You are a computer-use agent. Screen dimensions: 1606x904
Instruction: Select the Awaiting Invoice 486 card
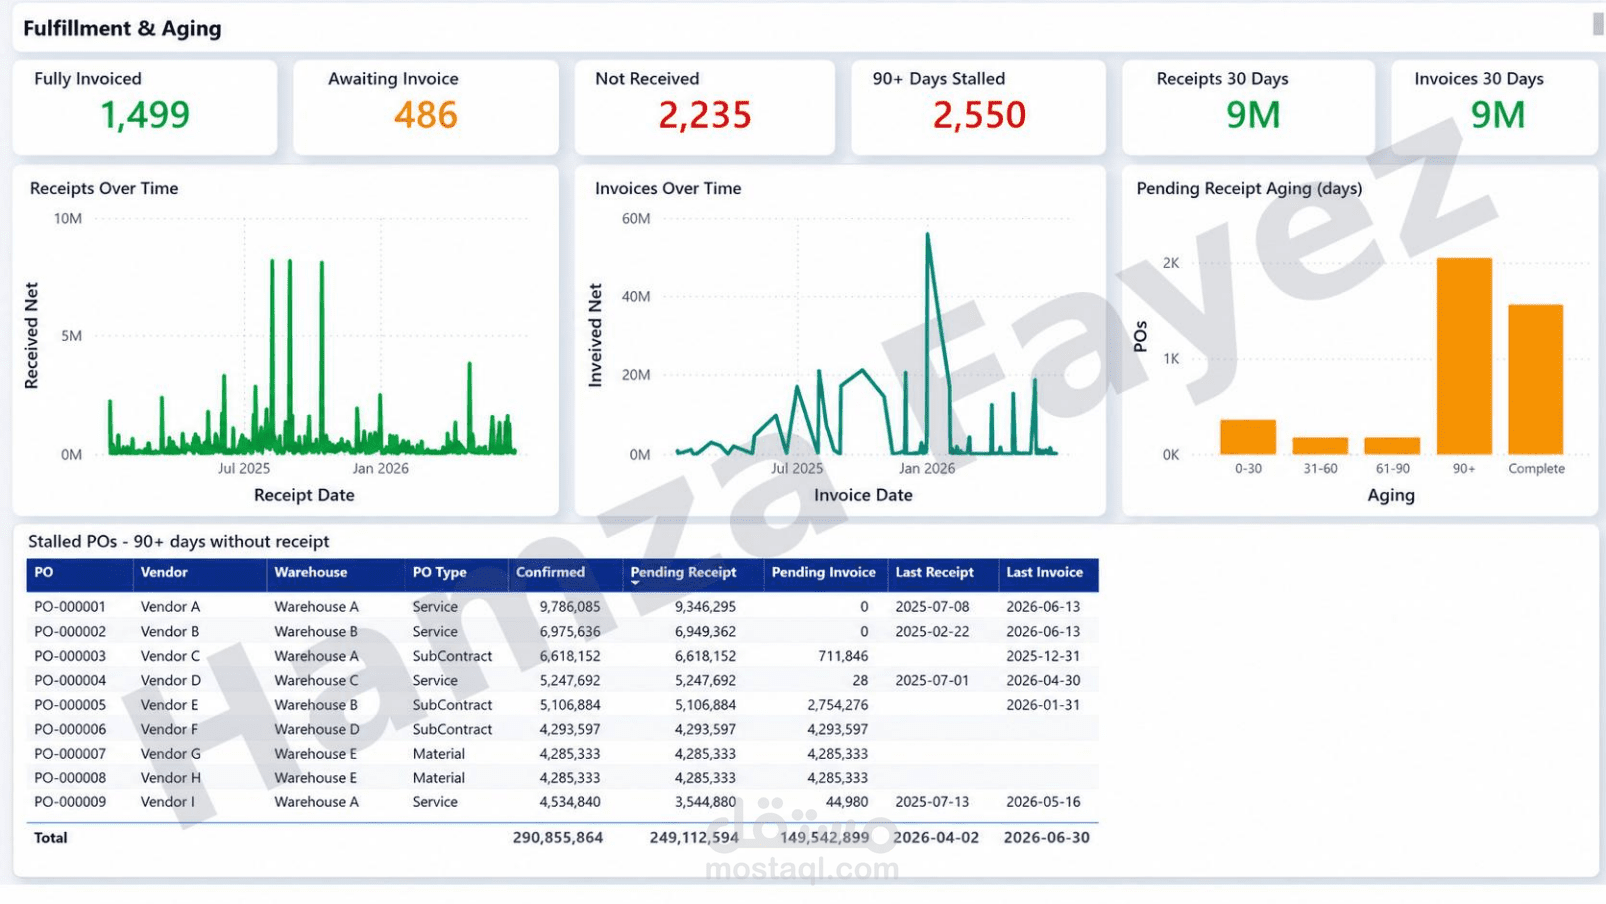coord(426,107)
